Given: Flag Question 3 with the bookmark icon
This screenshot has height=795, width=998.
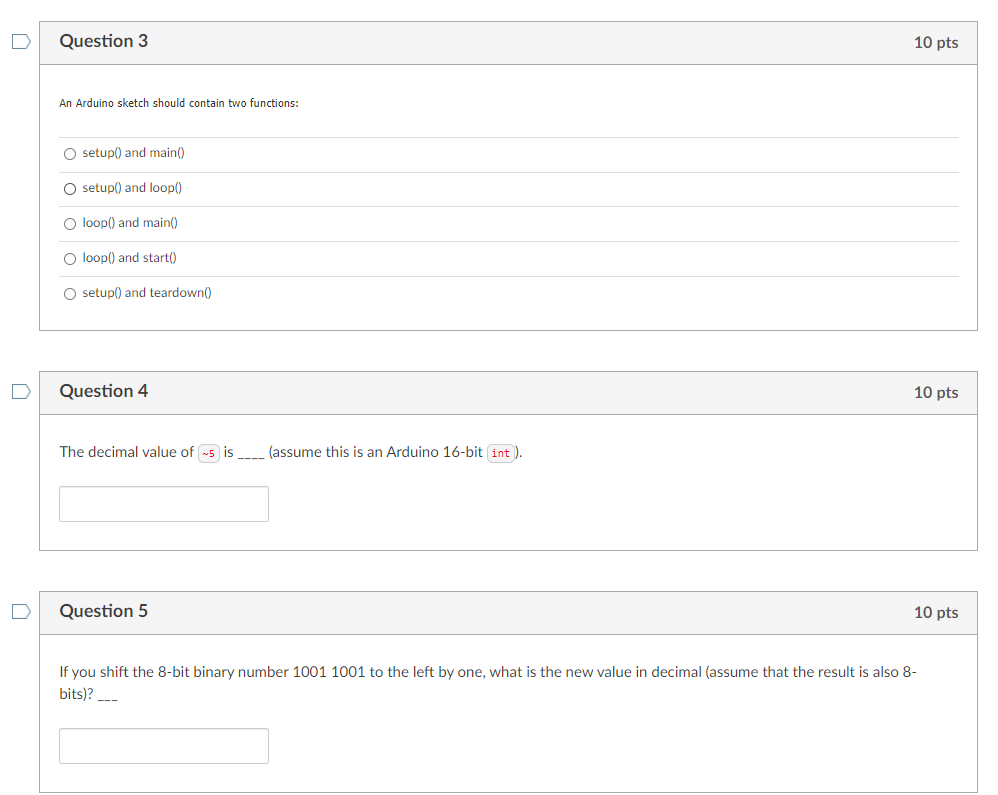Looking at the screenshot, I should pos(21,41).
